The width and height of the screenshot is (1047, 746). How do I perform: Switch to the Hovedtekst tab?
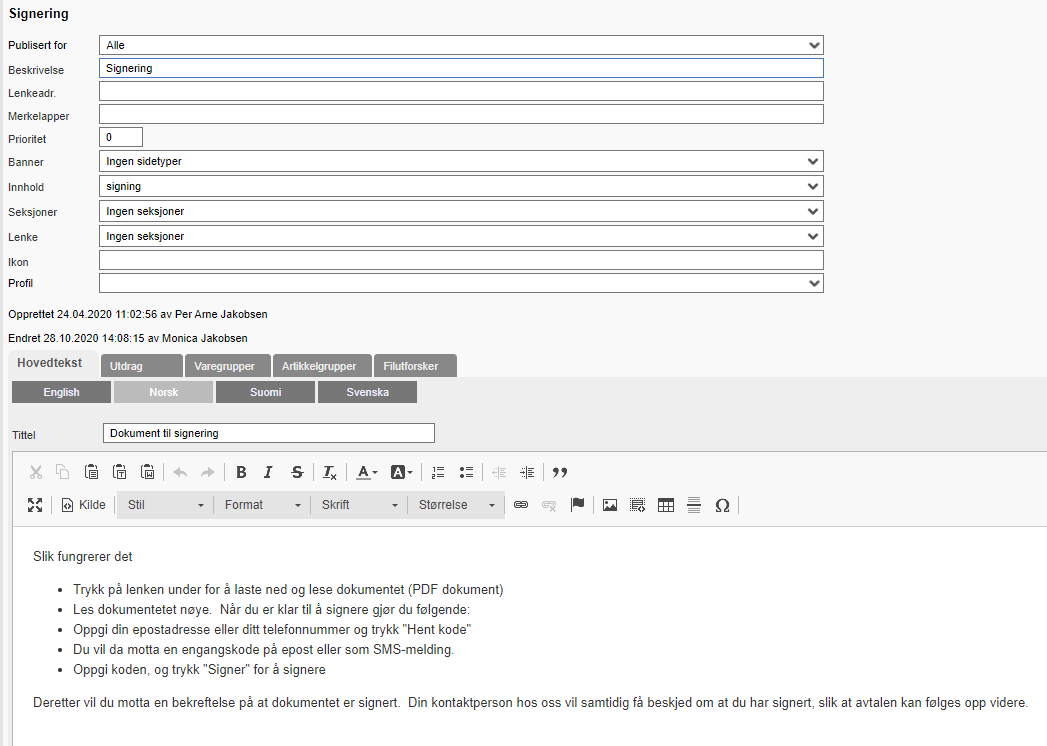(x=53, y=363)
